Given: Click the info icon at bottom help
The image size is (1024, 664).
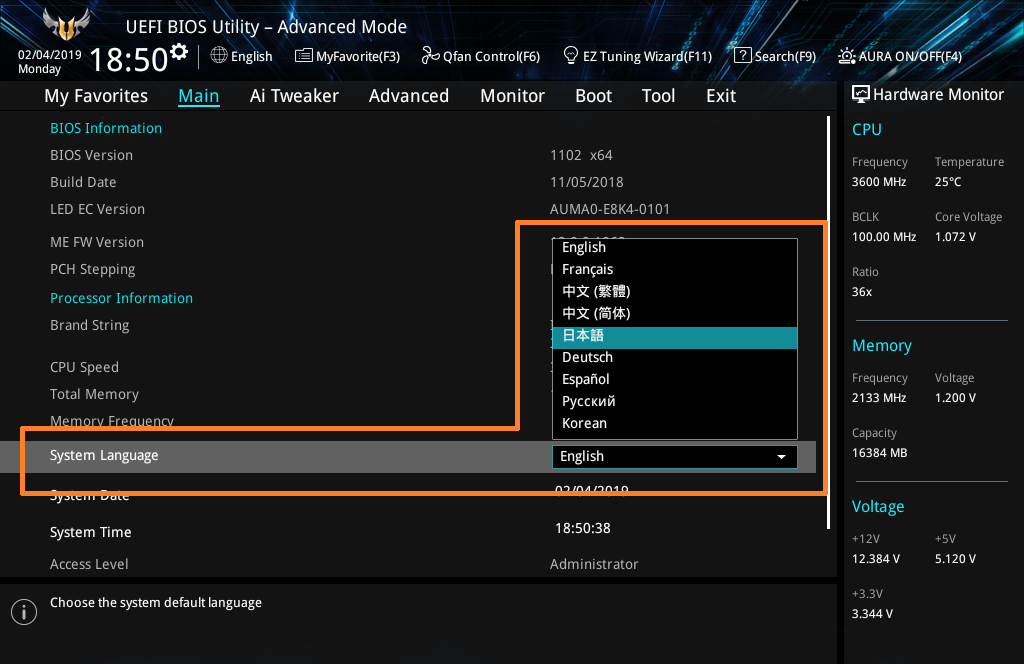Looking at the screenshot, I should coord(24,612).
